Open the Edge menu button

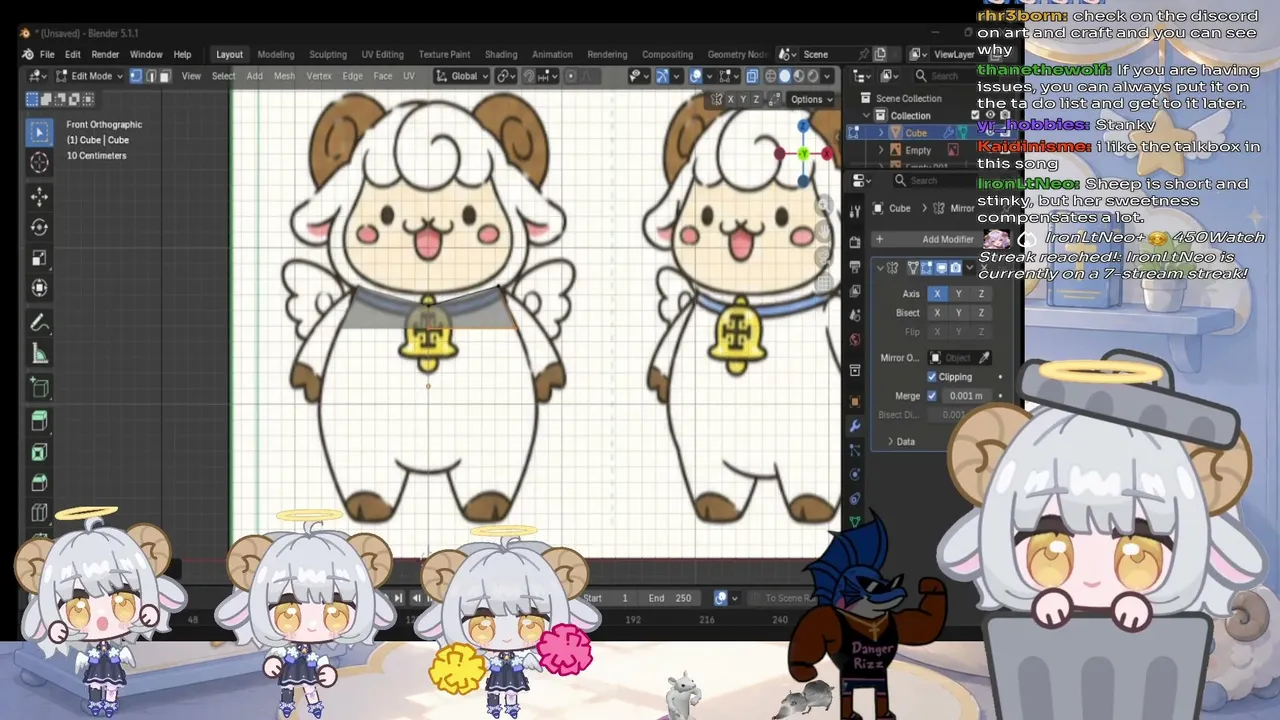tap(353, 76)
